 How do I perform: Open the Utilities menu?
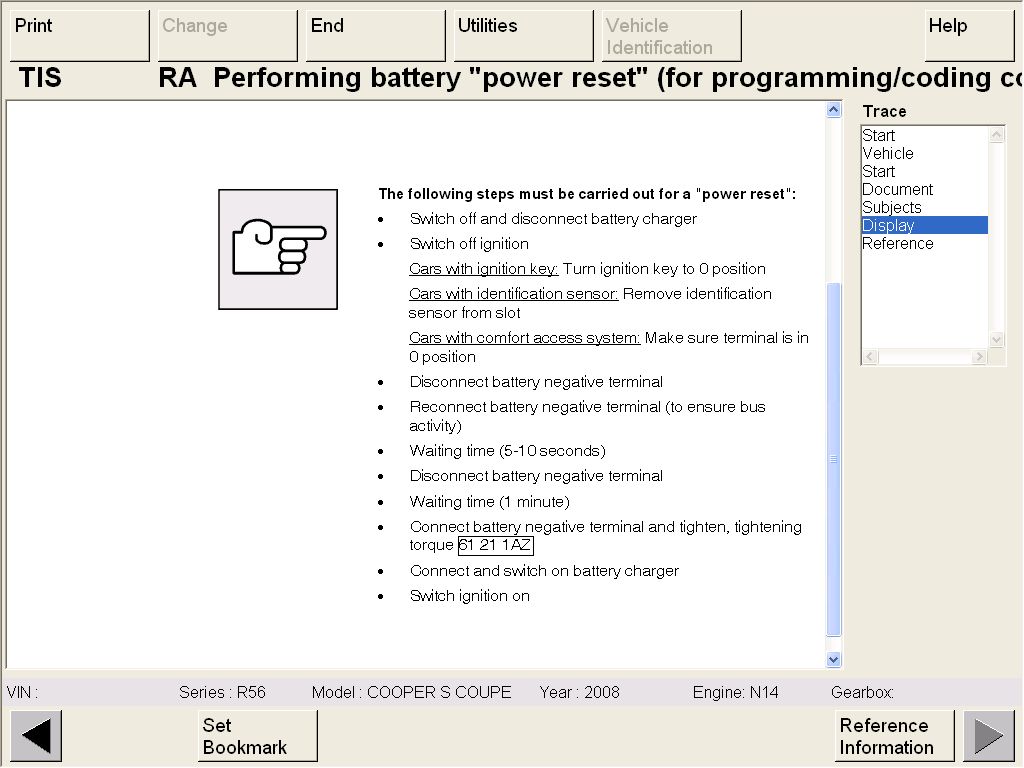pos(524,36)
